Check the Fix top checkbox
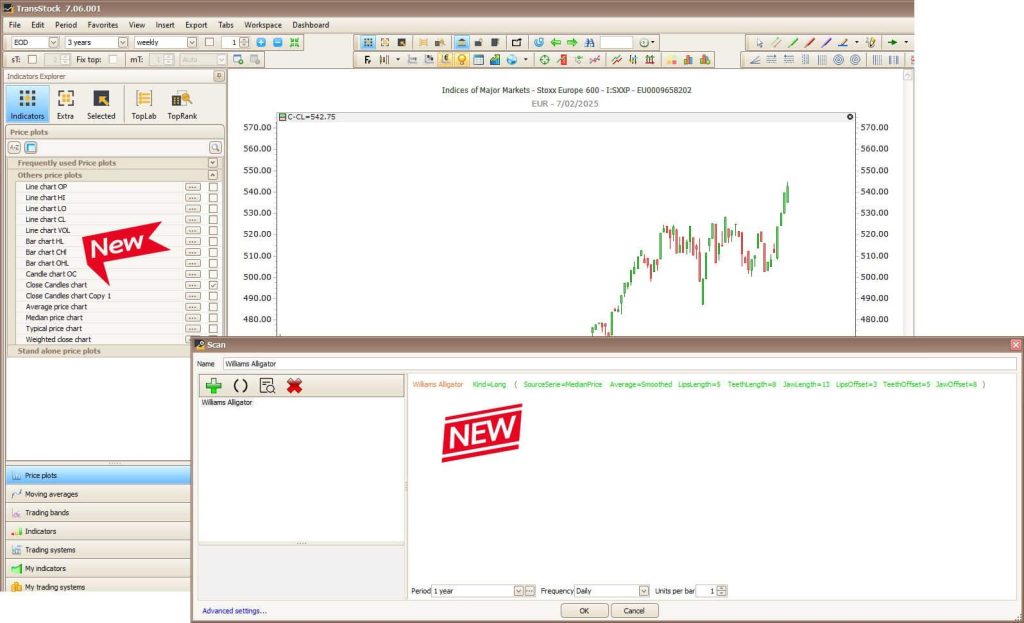 (x=113, y=59)
